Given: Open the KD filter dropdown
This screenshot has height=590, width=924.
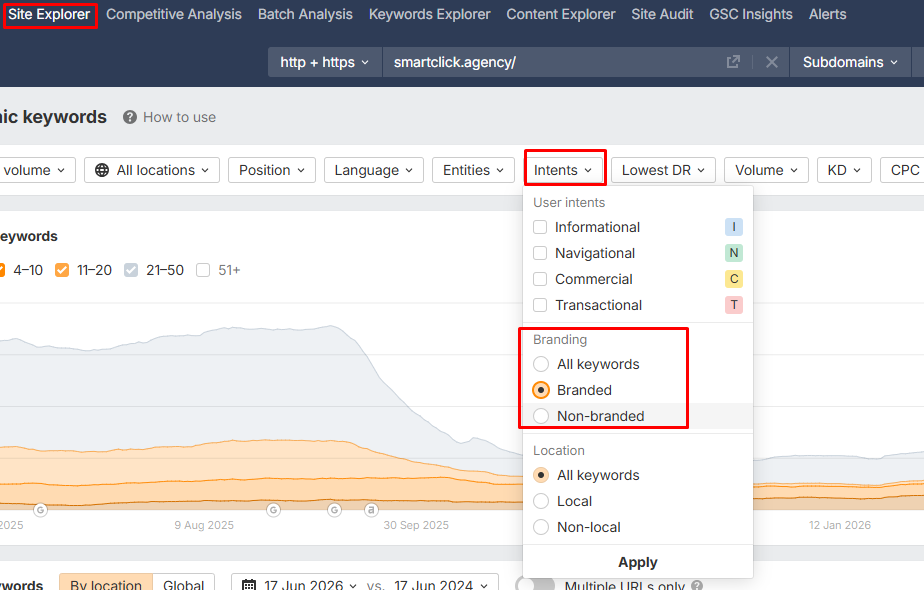Looking at the screenshot, I should (844, 170).
